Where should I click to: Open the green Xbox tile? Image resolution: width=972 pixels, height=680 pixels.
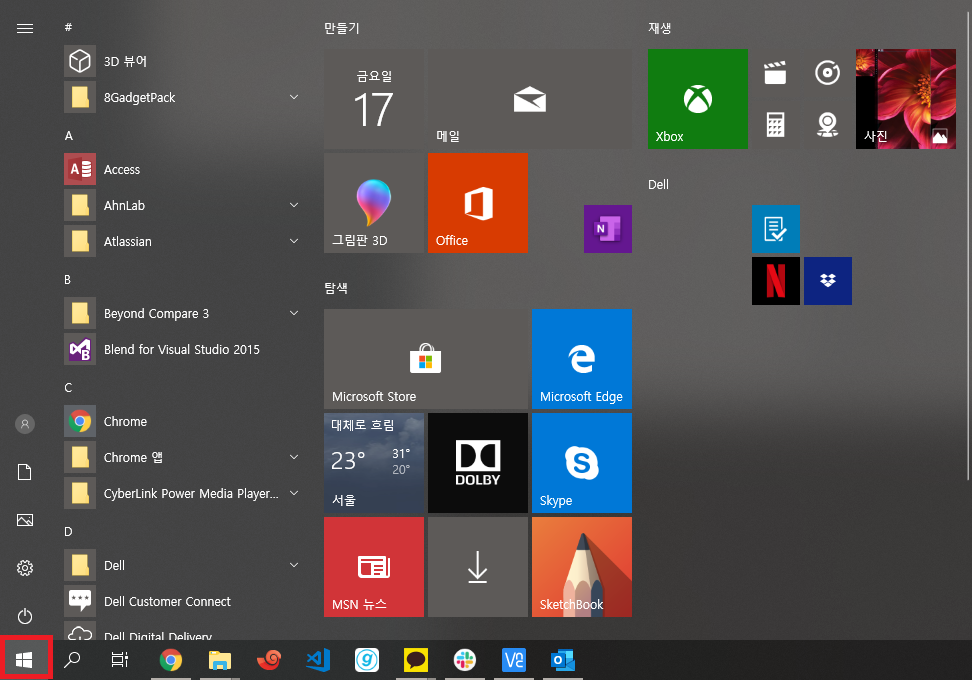point(698,99)
